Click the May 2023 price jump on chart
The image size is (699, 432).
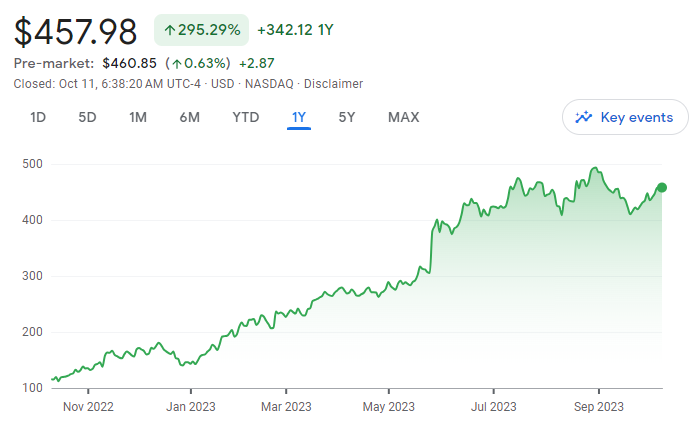(x=431, y=250)
